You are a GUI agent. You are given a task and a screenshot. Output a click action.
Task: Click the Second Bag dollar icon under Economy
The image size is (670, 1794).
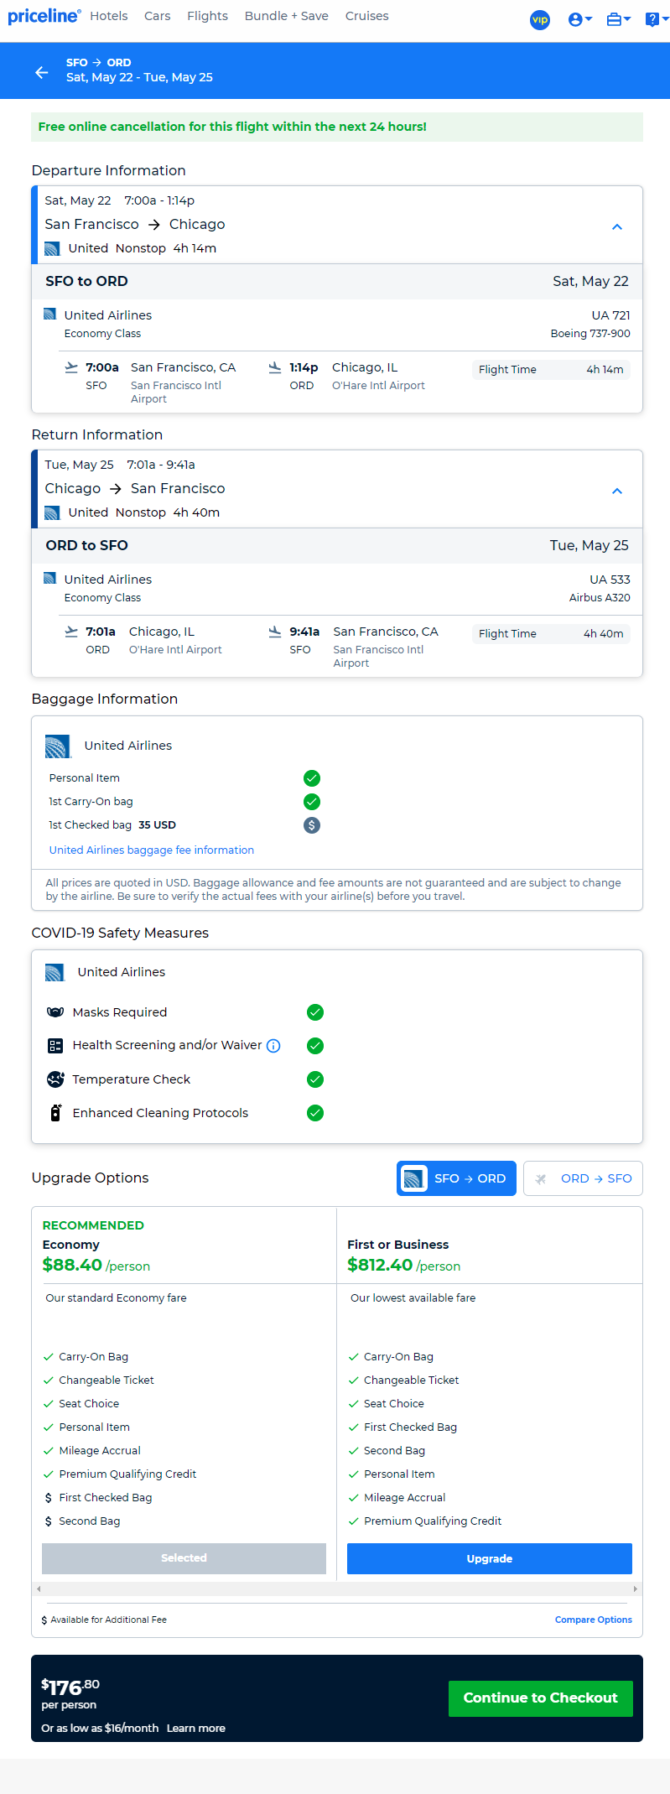pyautogui.click(x=48, y=1521)
